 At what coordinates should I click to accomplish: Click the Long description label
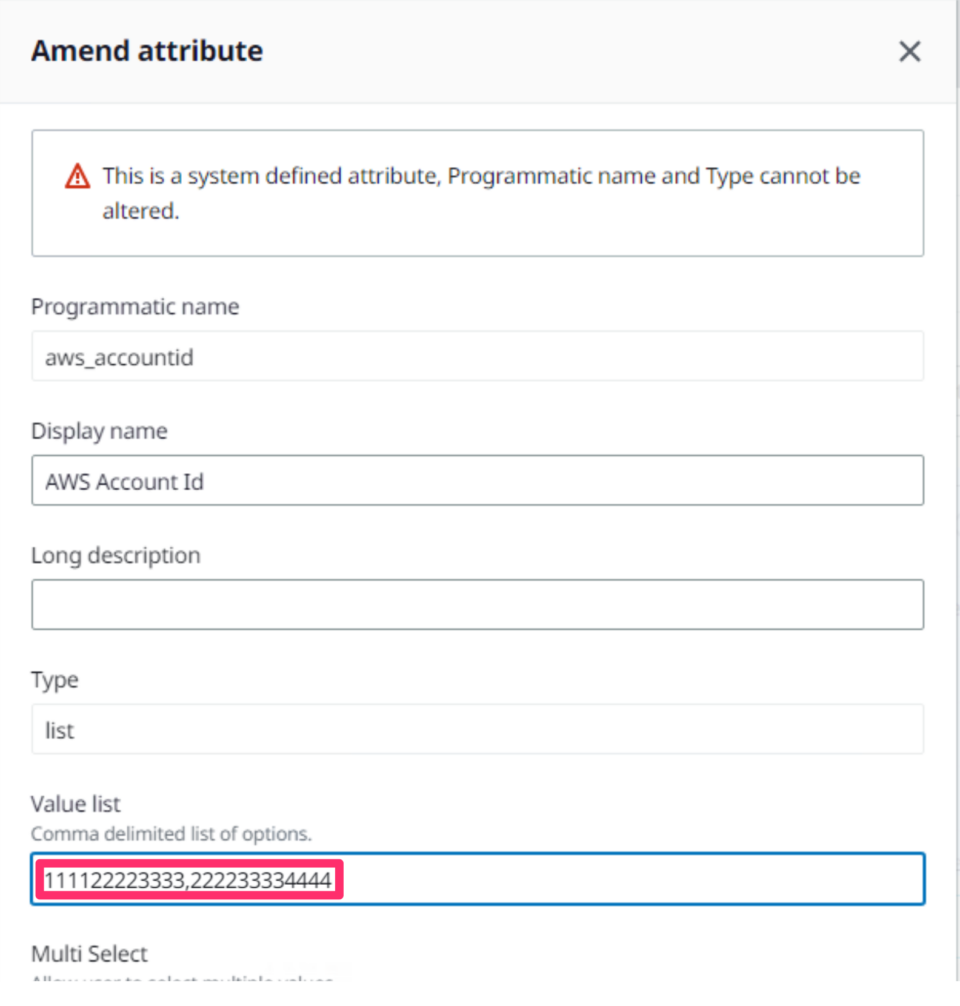tap(116, 554)
